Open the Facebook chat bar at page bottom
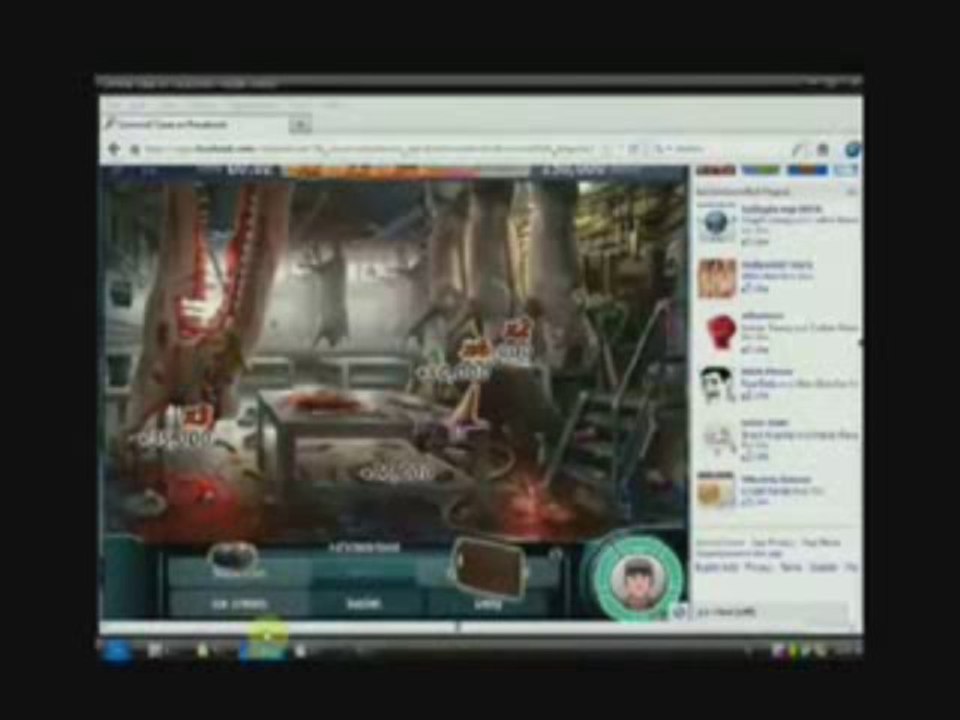Screen dimensions: 960x720 pyautogui.click(x=771, y=612)
